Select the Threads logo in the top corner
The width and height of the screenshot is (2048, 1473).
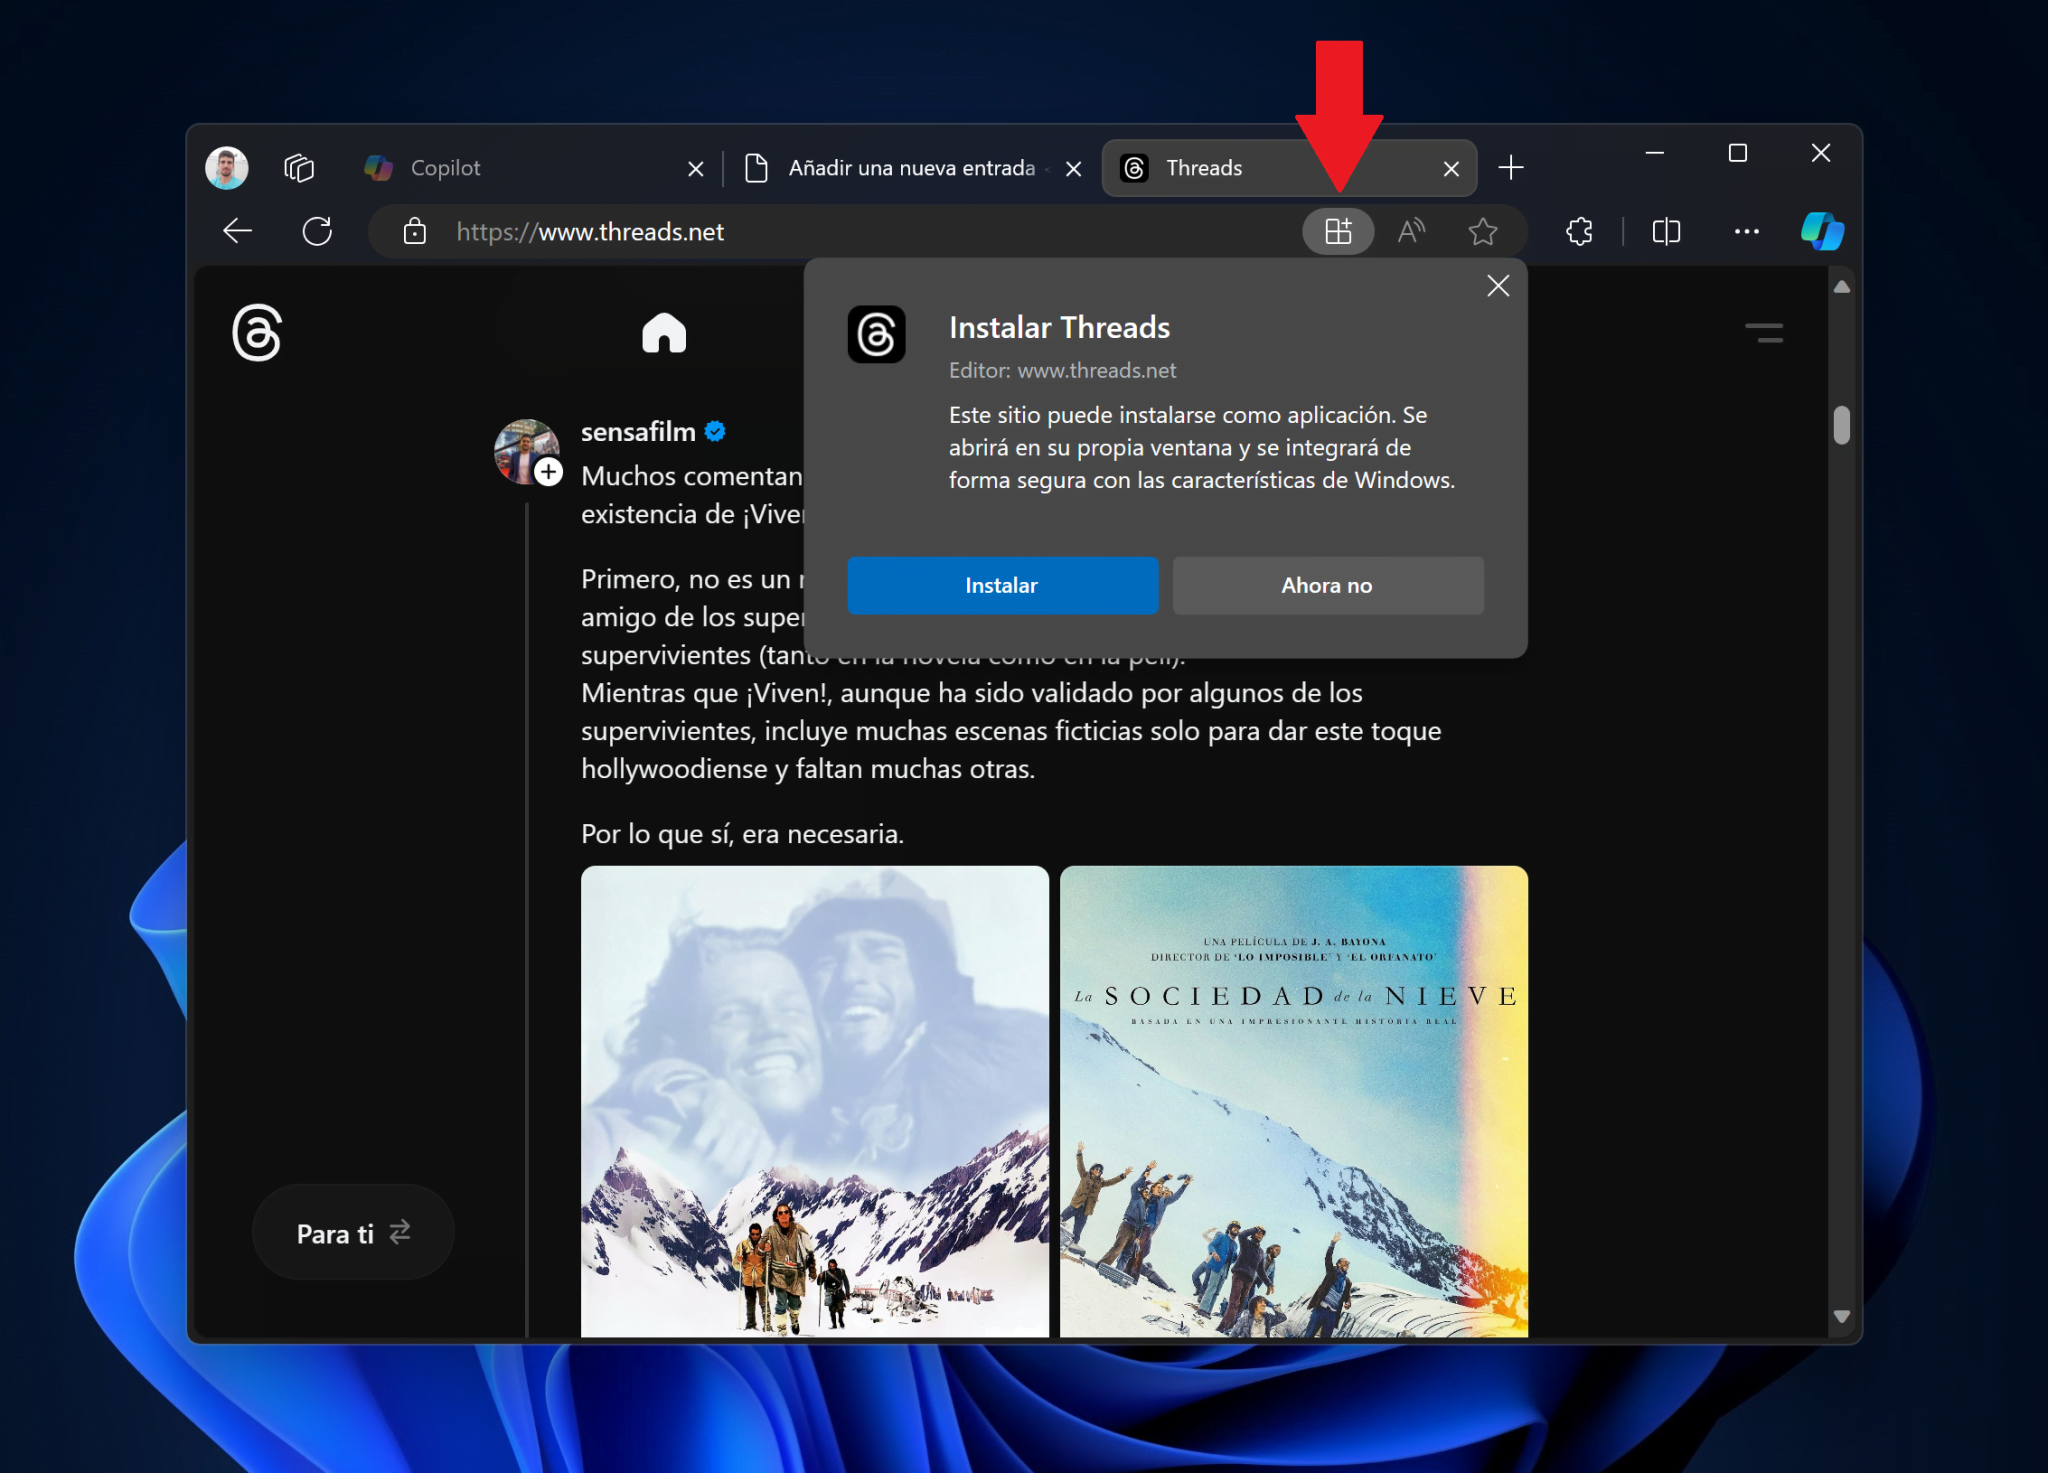click(256, 334)
